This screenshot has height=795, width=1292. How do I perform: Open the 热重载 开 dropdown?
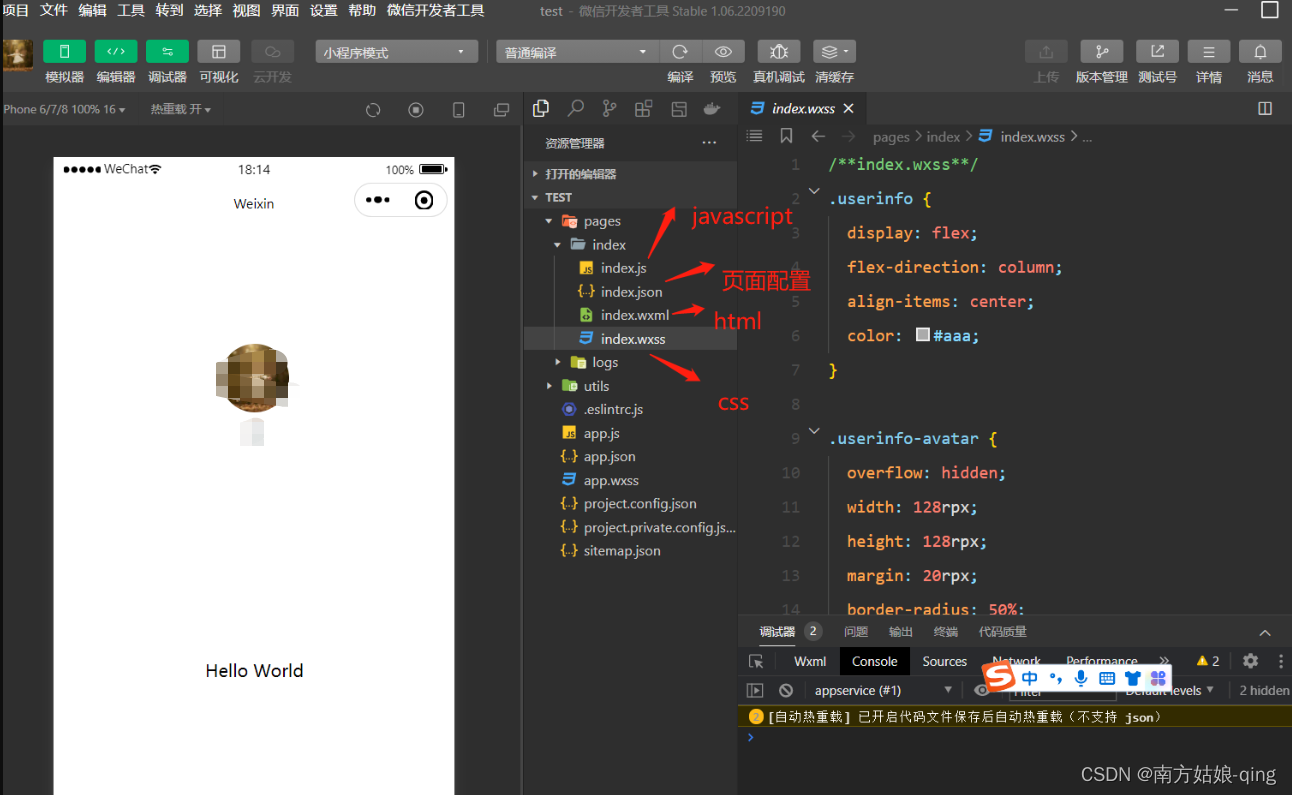[x=181, y=109]
